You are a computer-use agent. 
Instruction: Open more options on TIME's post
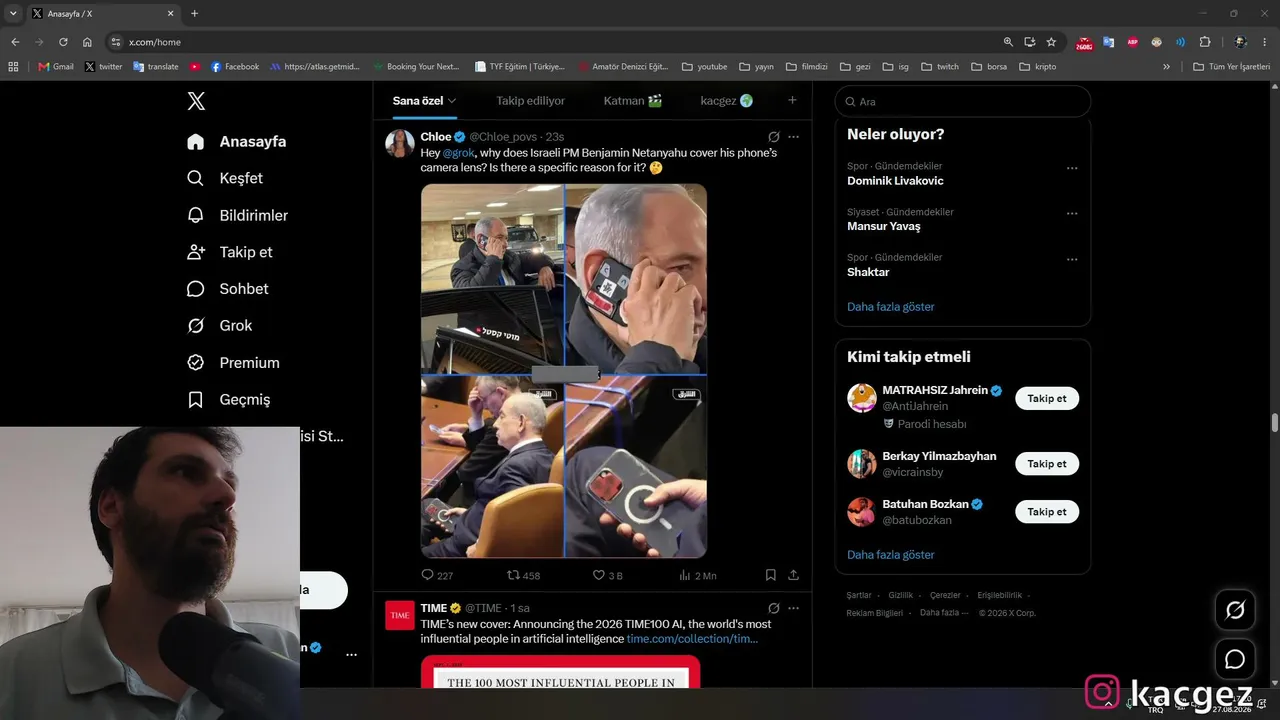[x=794, y=608]
